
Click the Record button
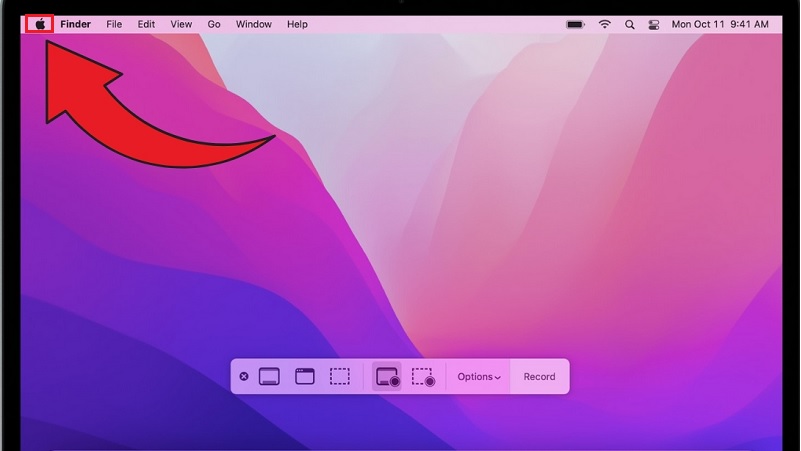pos(539,376)
